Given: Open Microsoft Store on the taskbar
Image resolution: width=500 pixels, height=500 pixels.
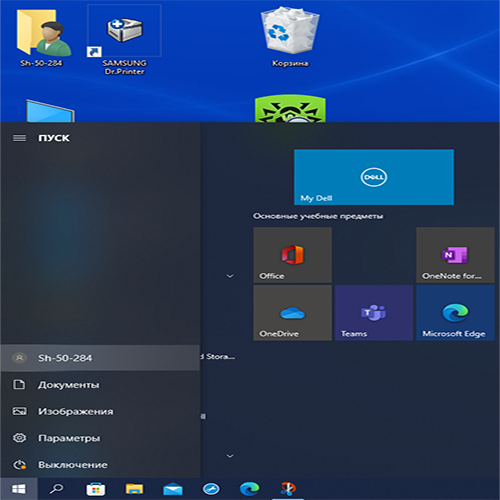Looking at the screenshot, I should [96, 489].
